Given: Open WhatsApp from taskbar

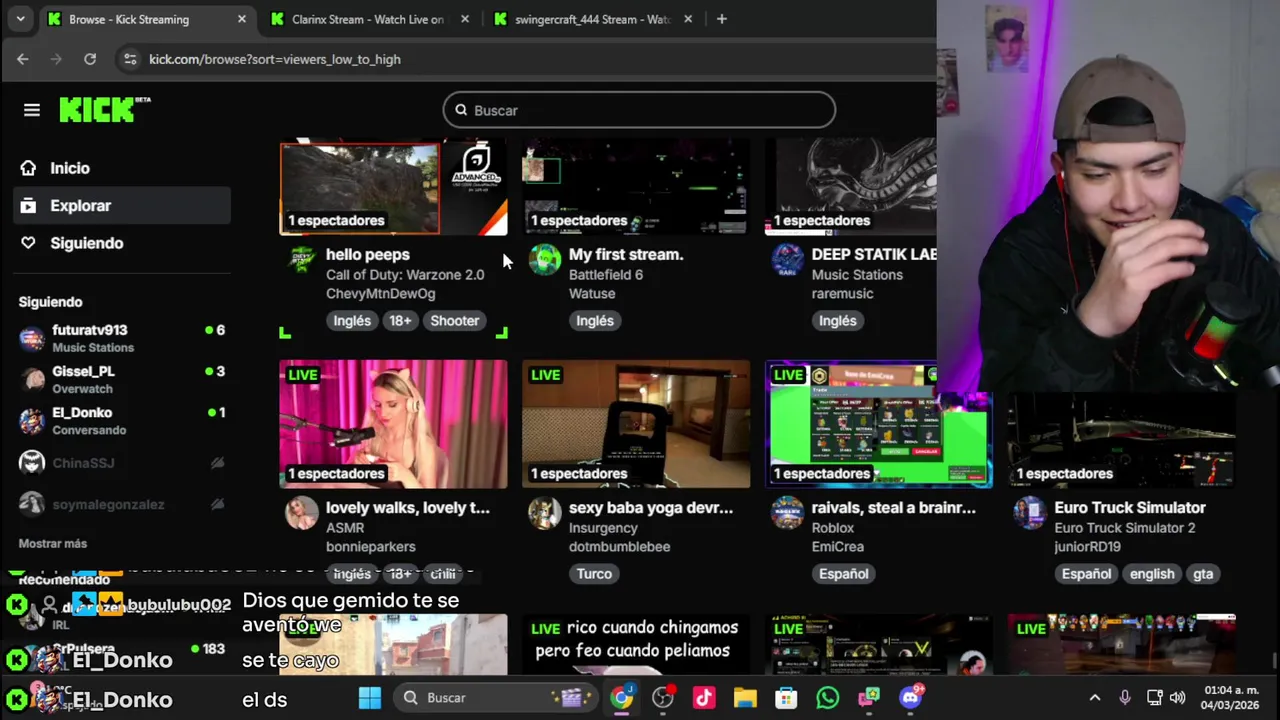Looking at the screenshot, I should [827, 697].
